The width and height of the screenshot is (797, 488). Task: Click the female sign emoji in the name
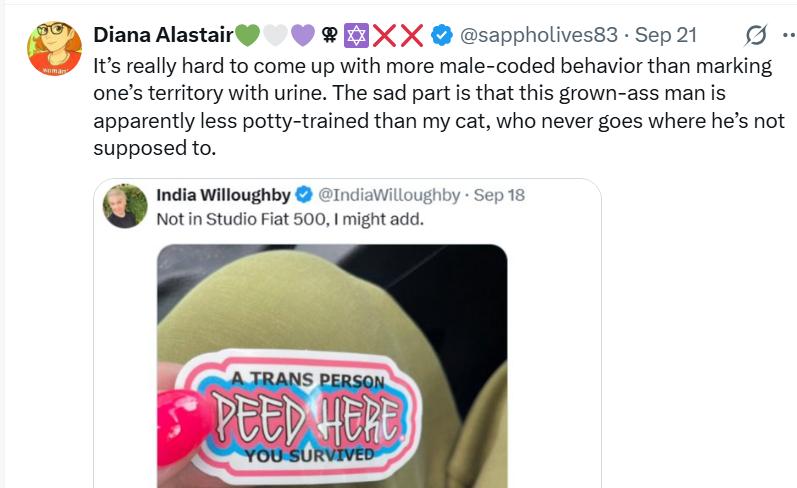[x=328, y=35]
